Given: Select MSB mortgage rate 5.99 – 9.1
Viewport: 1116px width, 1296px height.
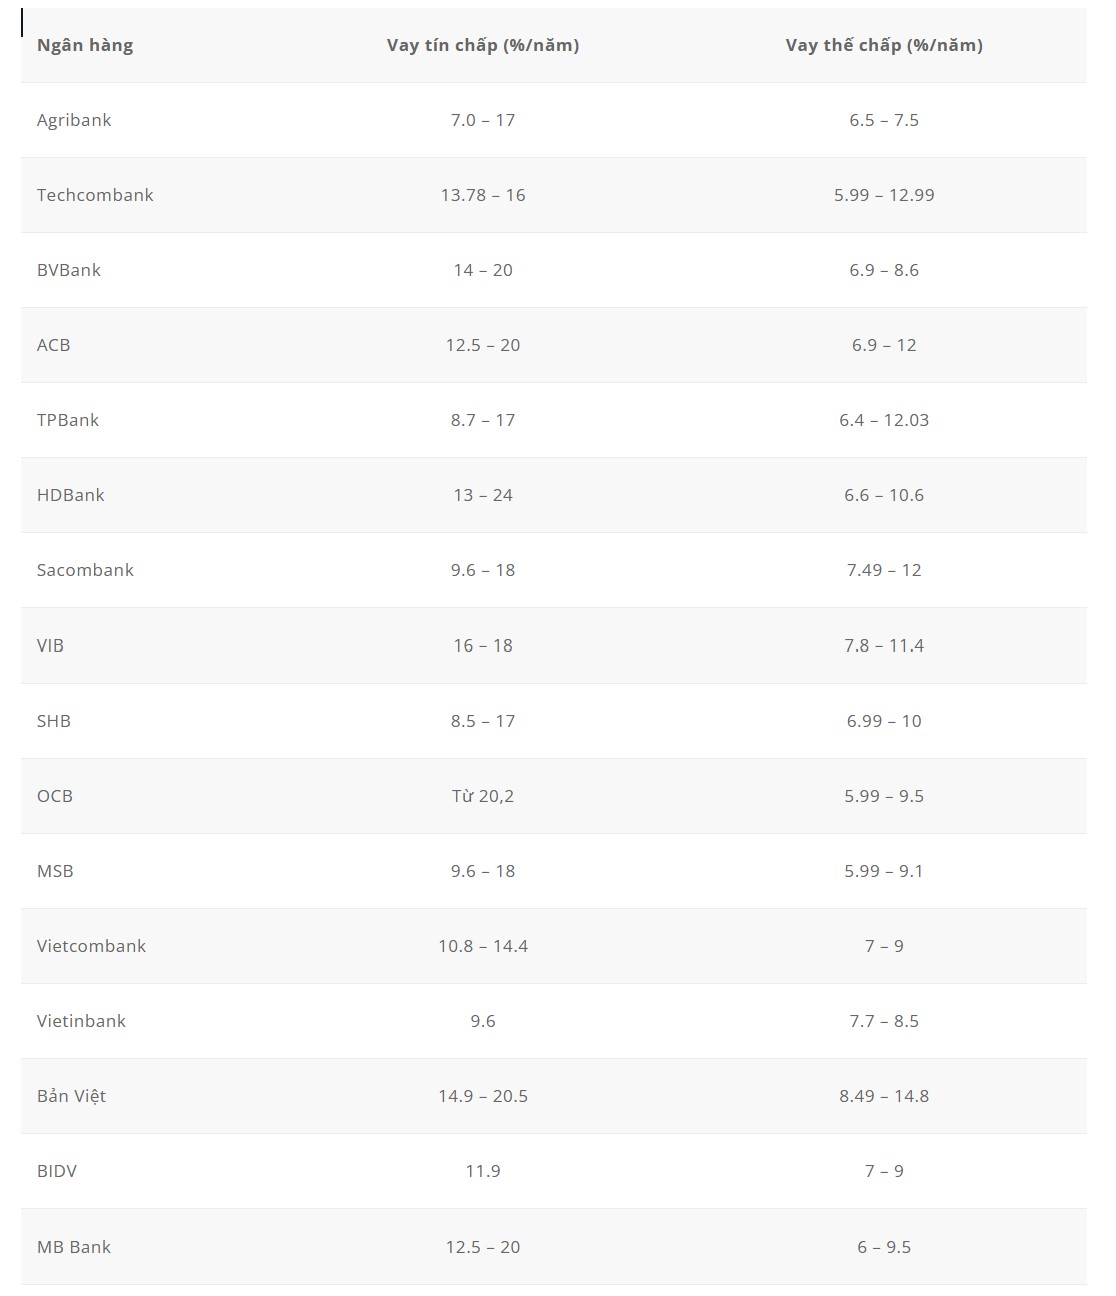Looking at the screenshot, I should (884, 871).
